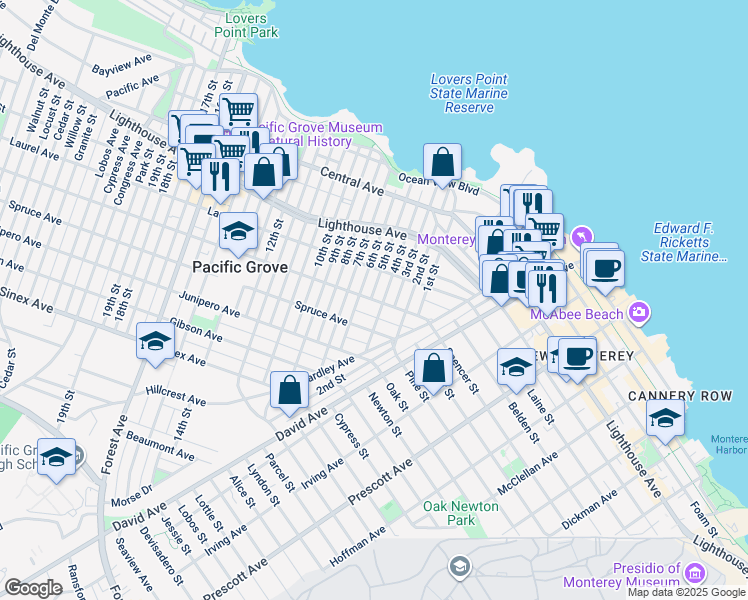Click the Seaview Ave street label
The height and width of the screenshot is (600, 748).
coord(135,564)
